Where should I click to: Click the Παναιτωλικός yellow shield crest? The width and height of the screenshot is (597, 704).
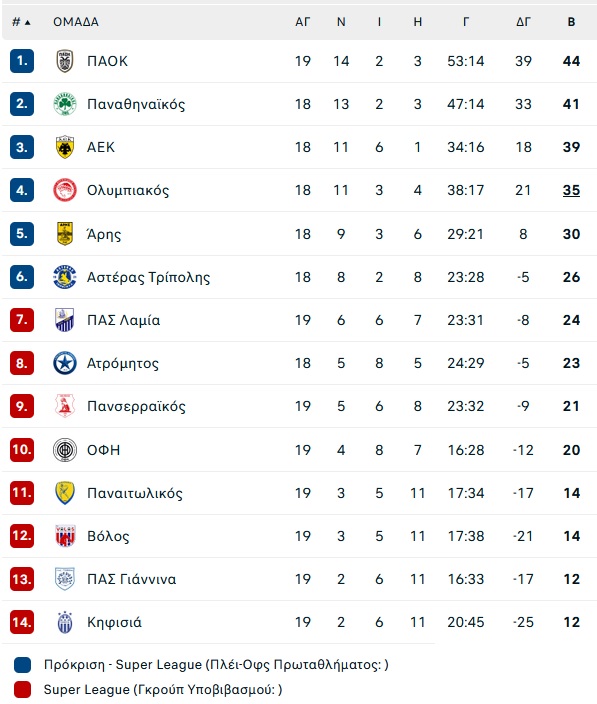click(65, 493)
